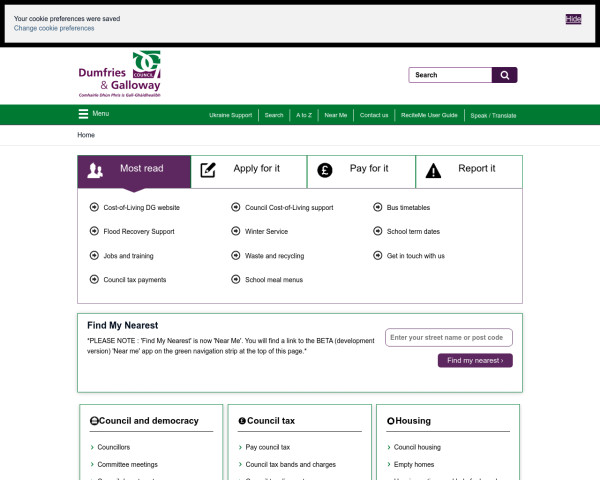Click the header Search text field
Screen dimensions: 600x480
[450, 75]
